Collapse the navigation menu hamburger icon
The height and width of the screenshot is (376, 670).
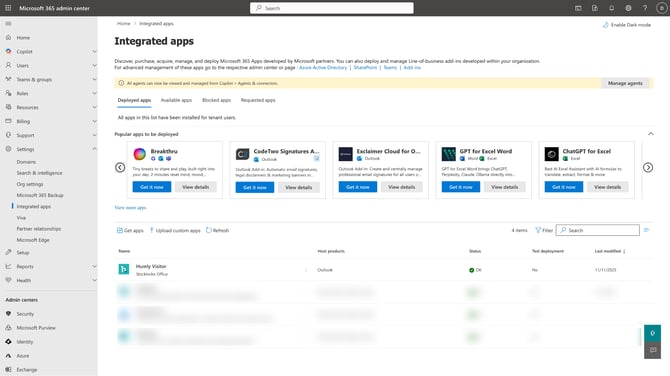tap(9, 24)
